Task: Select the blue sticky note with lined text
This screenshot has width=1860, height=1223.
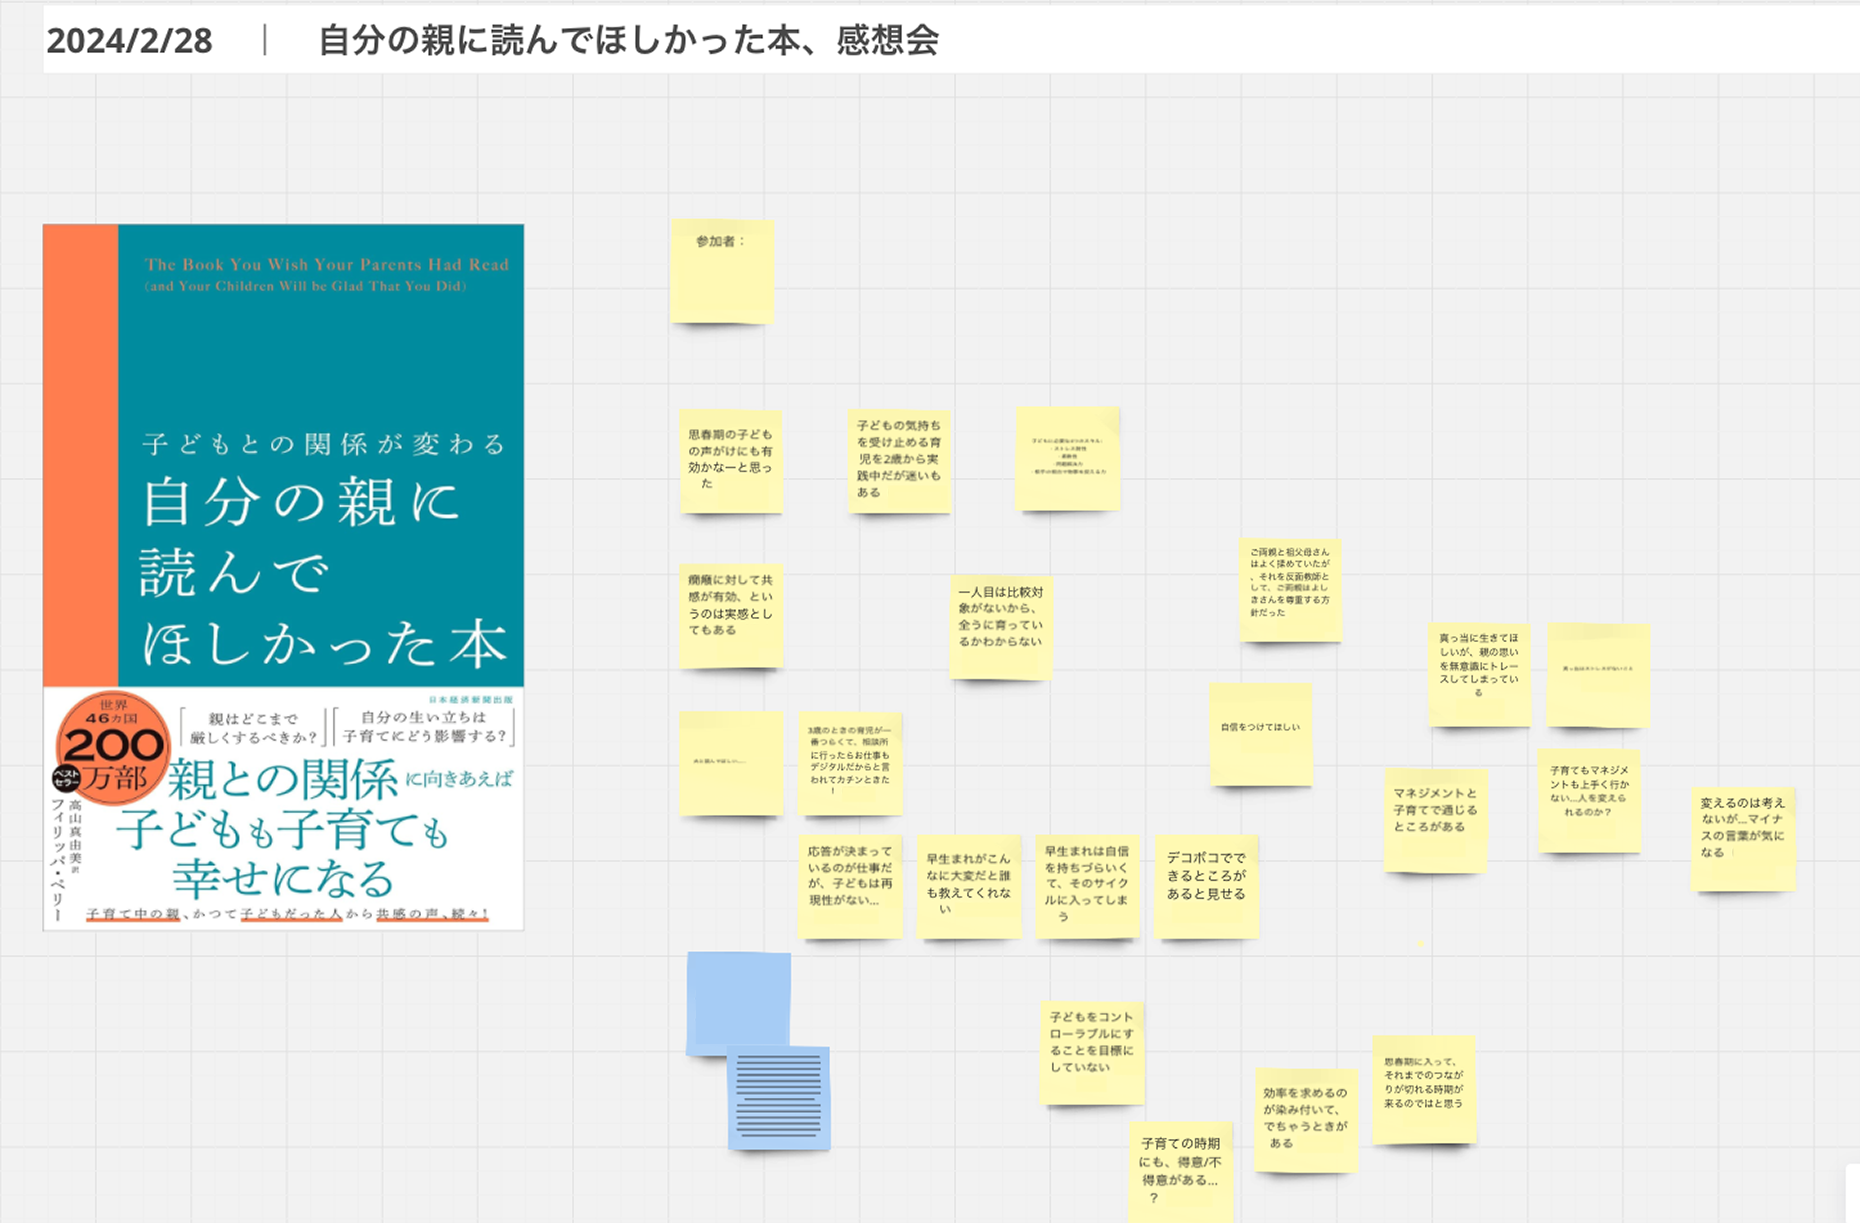Action: (x=779, y=1097)
